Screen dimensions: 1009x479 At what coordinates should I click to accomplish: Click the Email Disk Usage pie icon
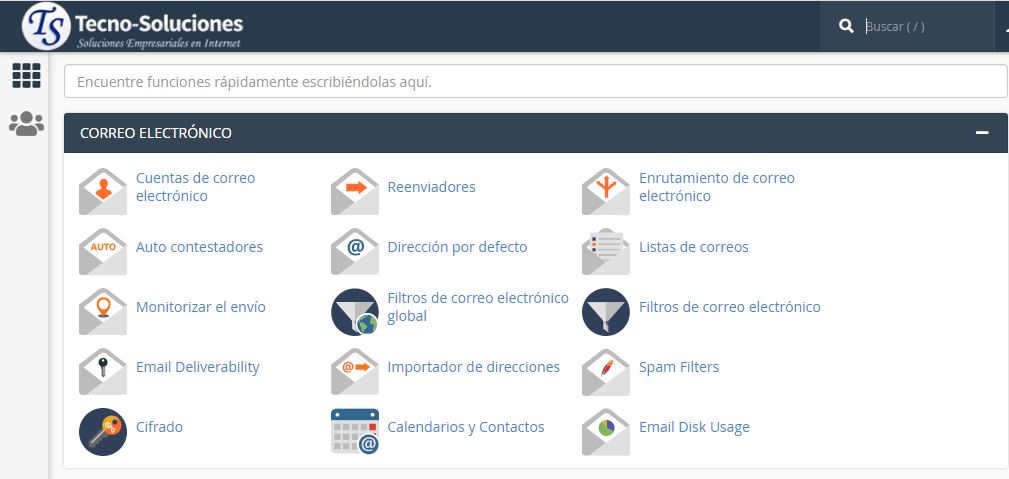(606, 431)
